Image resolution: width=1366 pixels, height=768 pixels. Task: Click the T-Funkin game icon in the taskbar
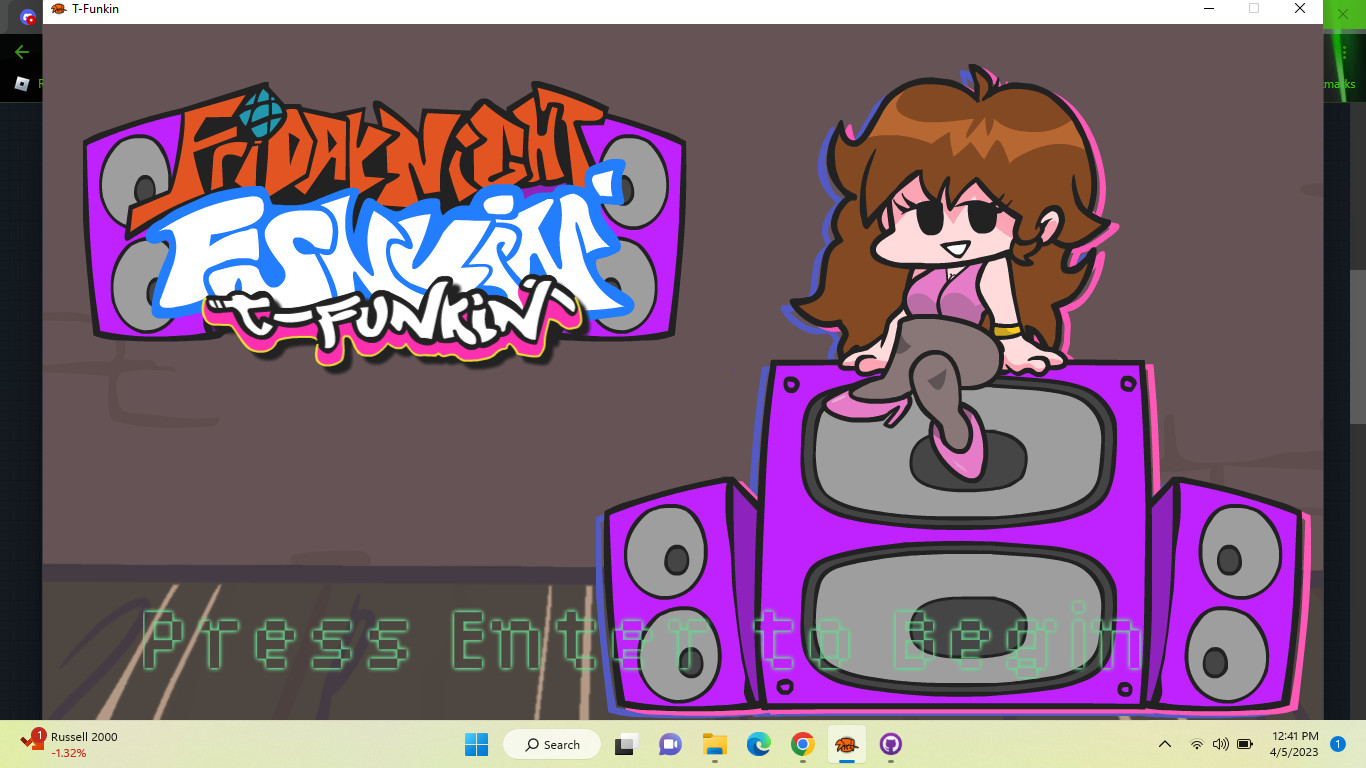tap(846, 744)
